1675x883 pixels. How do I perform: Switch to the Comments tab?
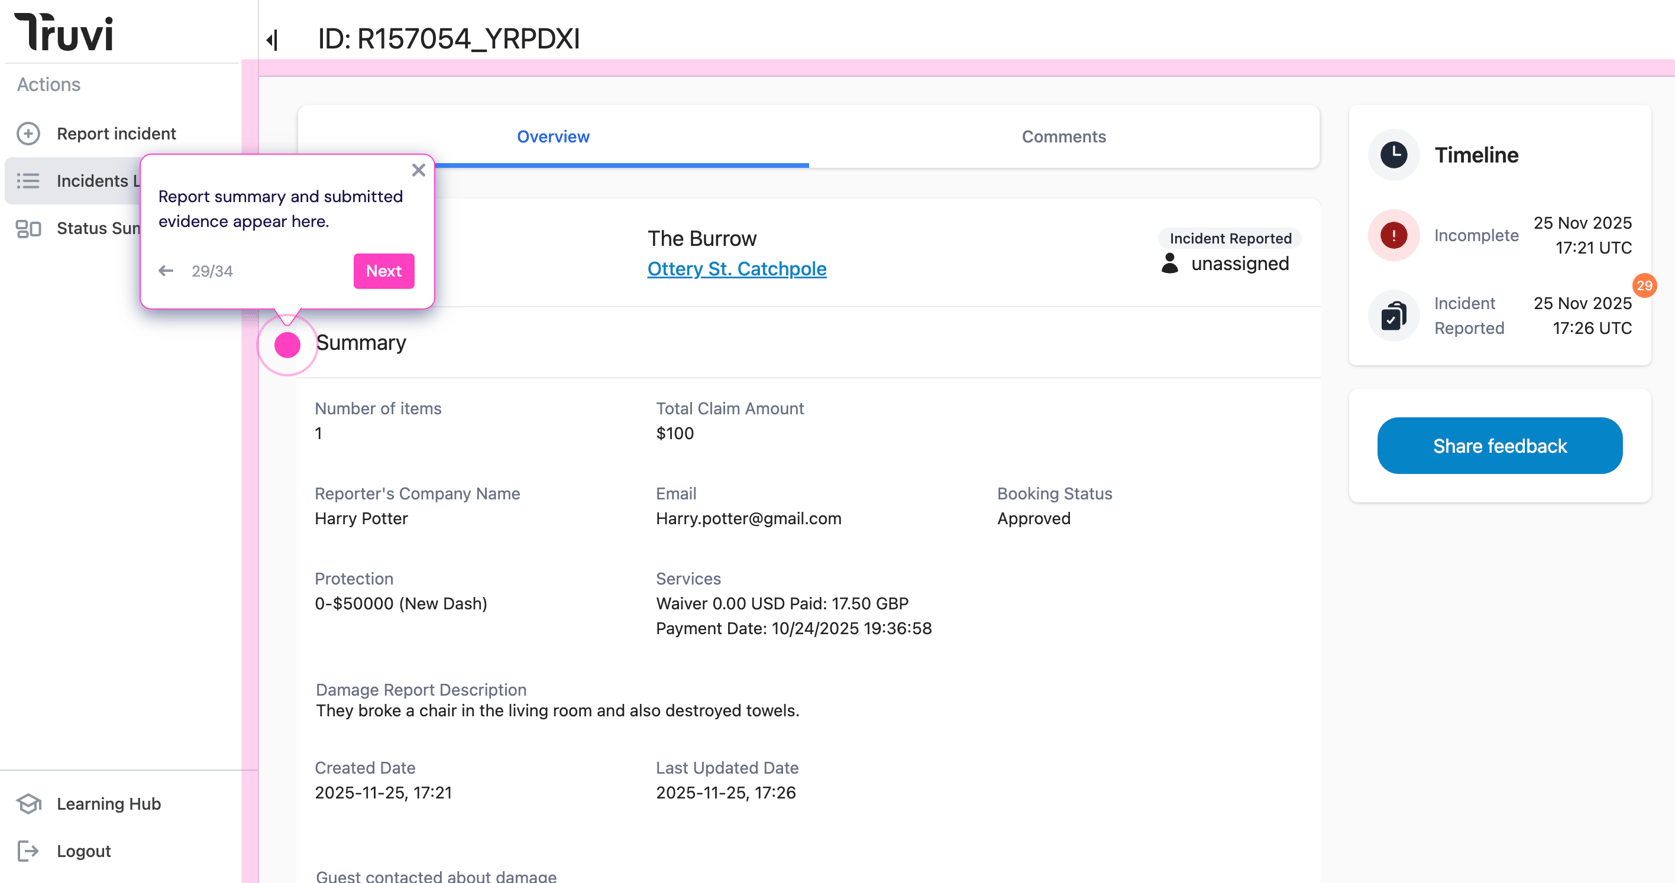click(1063, 137)
